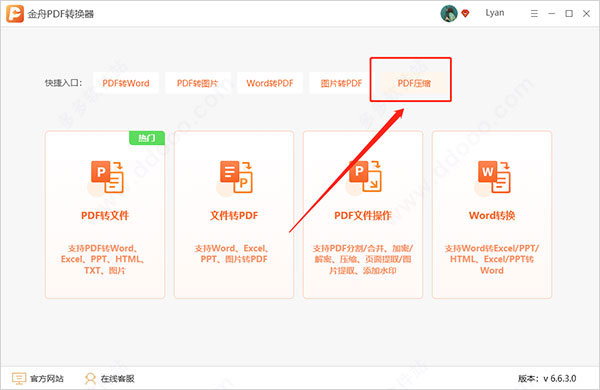The width and height of the screenshot is (600, 390).
Task: Open the Word转PDF shortcut
Action: pyautogui.click(x=270, y=83)
